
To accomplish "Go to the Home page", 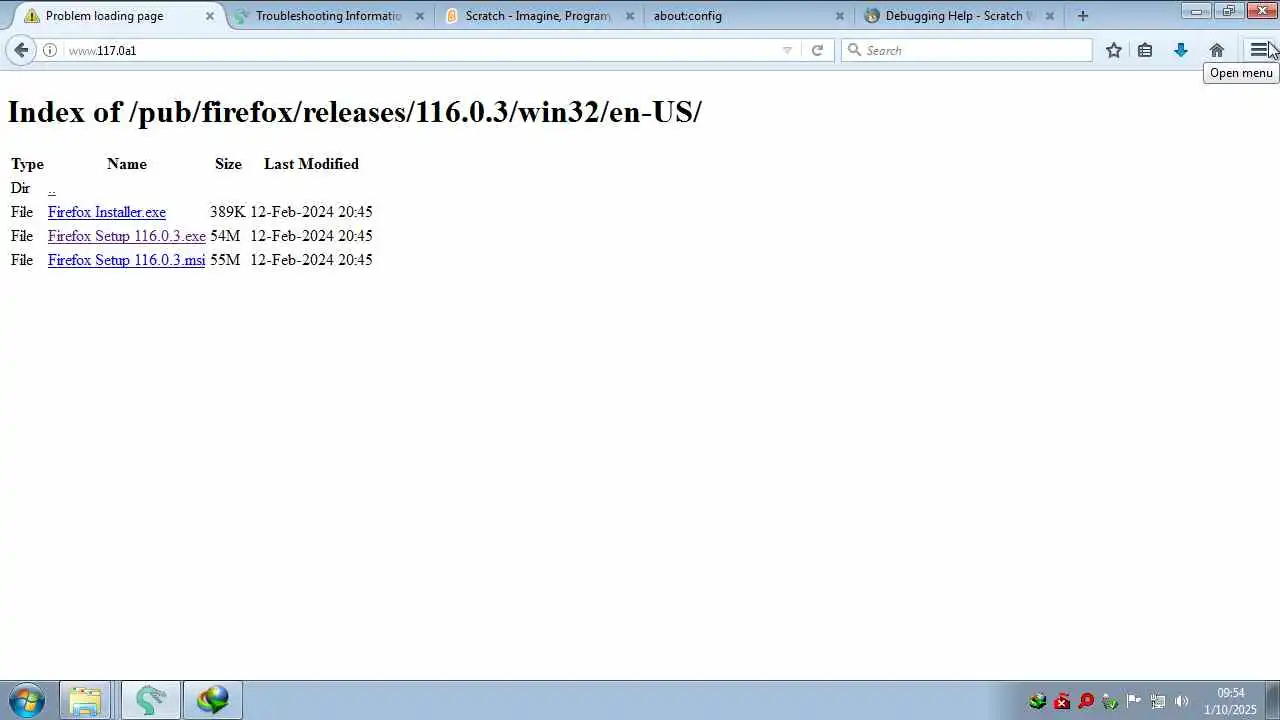I will click(x=1217, y=50).
